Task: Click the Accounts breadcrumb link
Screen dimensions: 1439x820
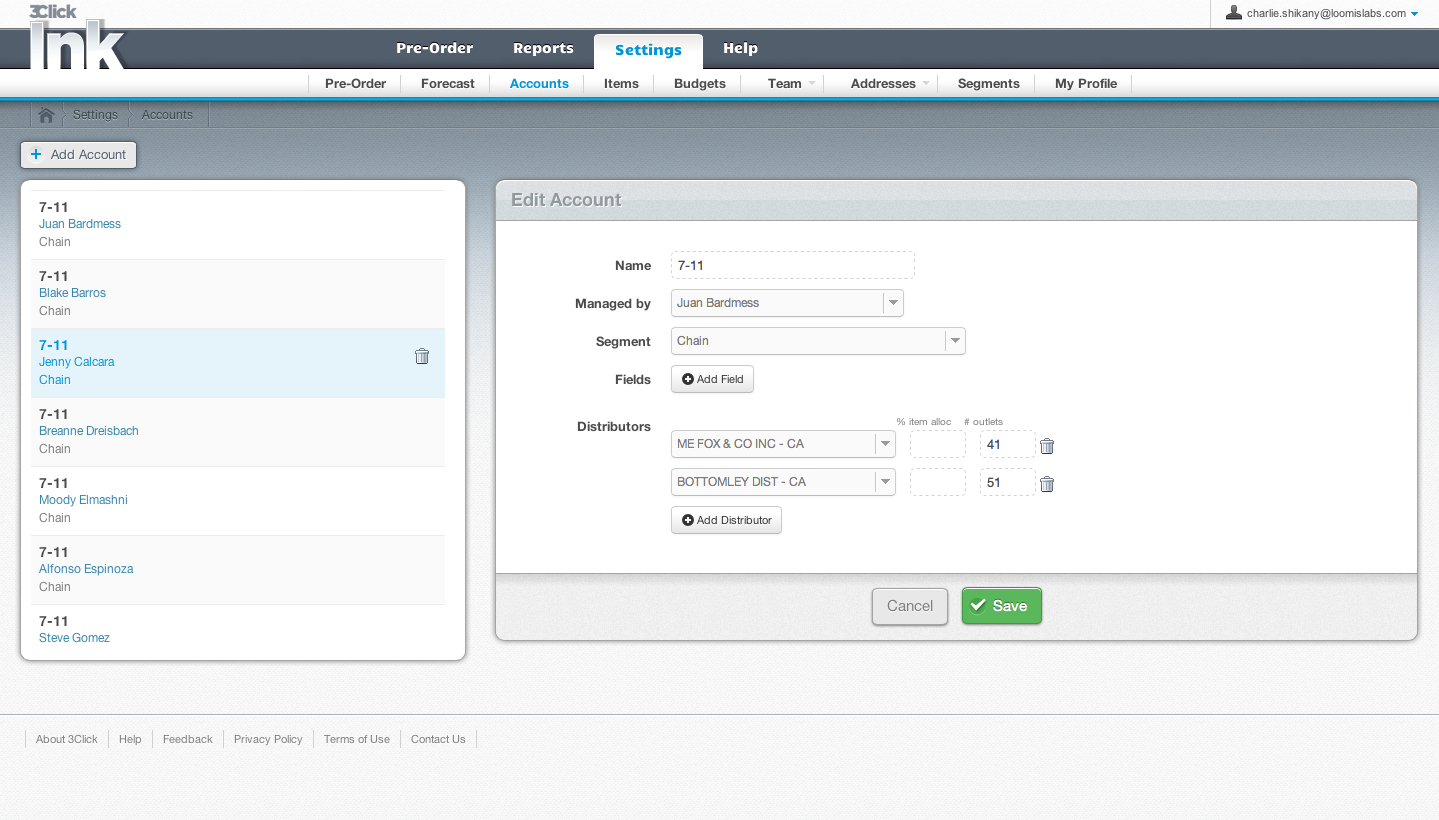Action: pyautogui.click(x=167, y=115)
